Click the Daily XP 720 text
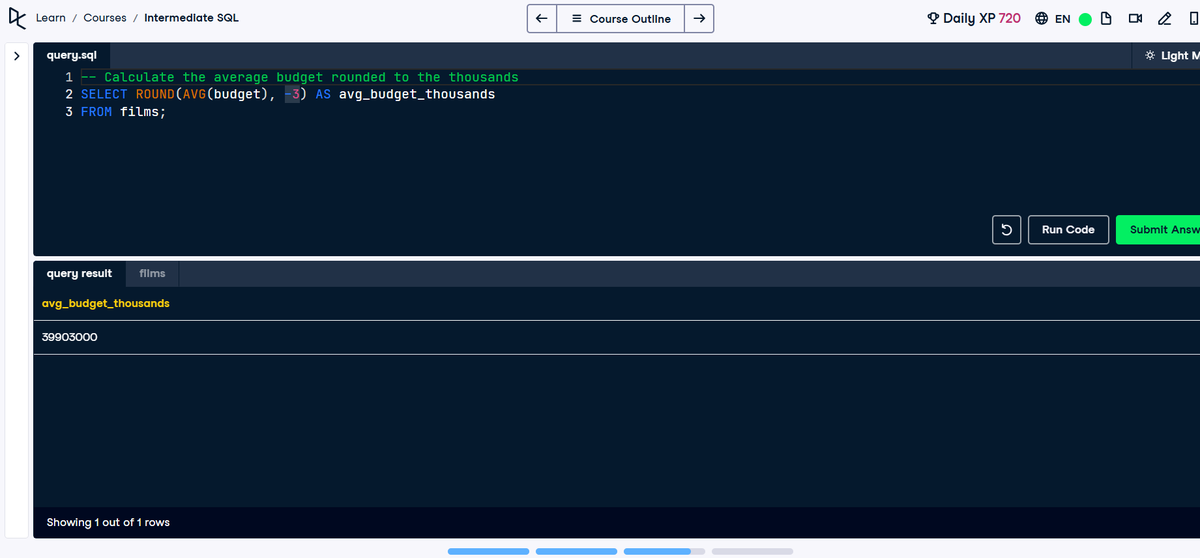1200x558 pixels. click(x=982, y=18)
